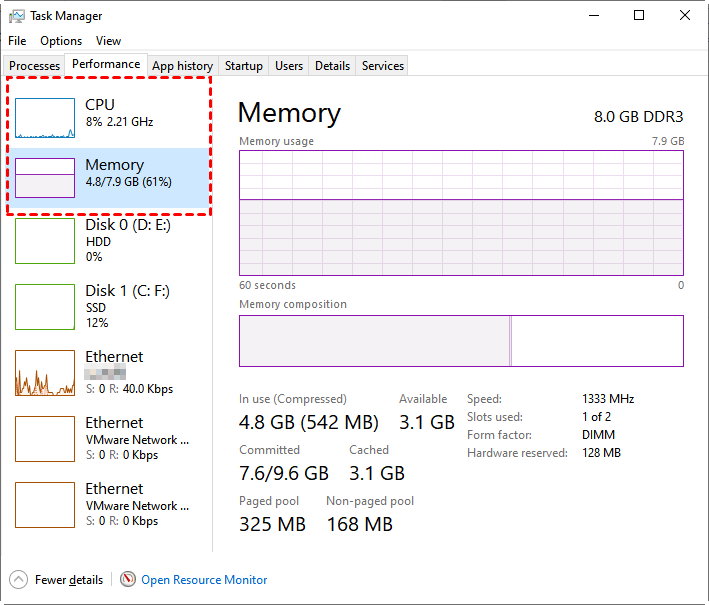Switch to the Performance tab
The height and width of the screenshot is (605, 709).
pyautogui.click(x=106, y=64)
